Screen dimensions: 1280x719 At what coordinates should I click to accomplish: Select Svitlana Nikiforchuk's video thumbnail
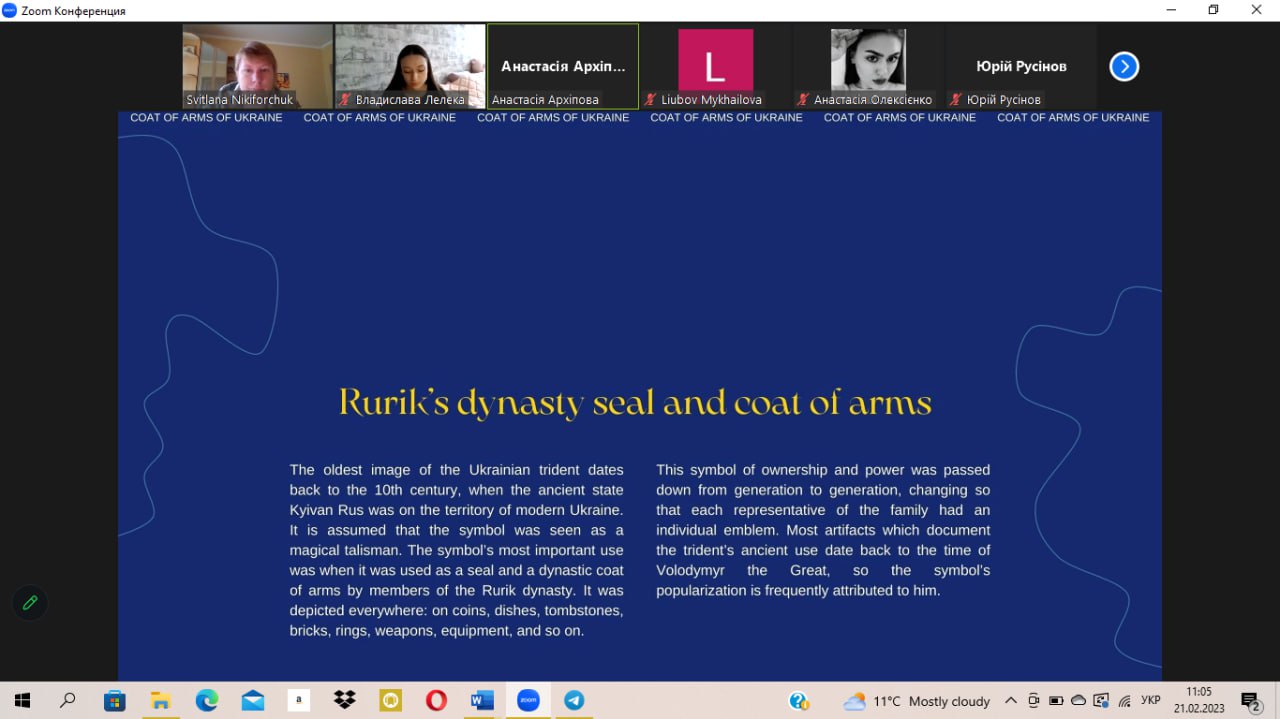pos(258,66)
